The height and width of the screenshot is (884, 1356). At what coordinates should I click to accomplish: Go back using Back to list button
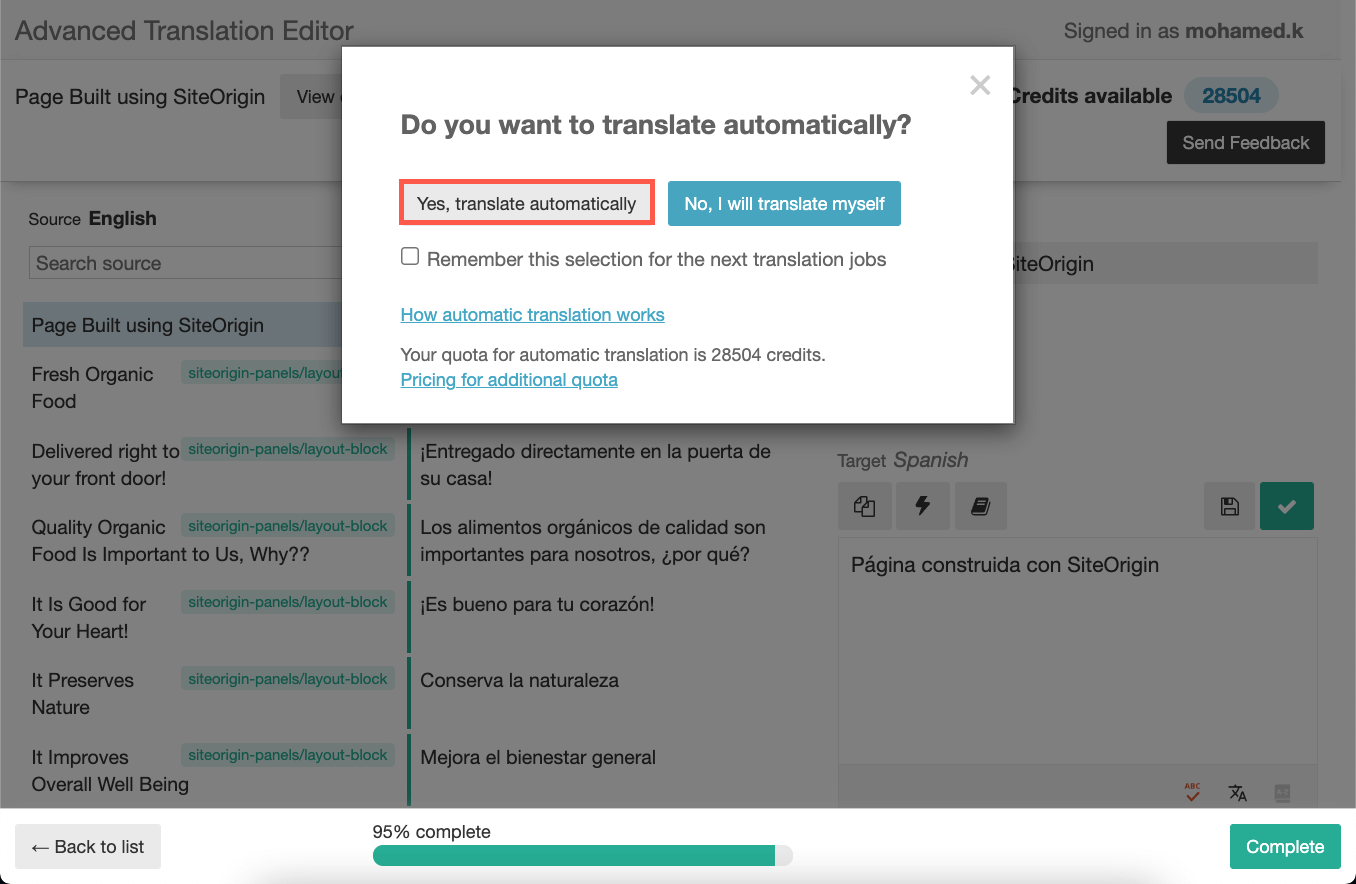pyautogui.click(x=88, y=846)
